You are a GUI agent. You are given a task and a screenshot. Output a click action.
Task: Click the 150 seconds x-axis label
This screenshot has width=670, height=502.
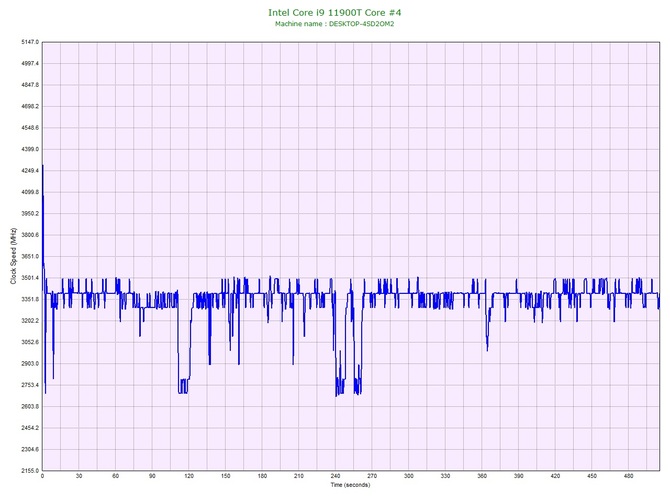[226, 476]
